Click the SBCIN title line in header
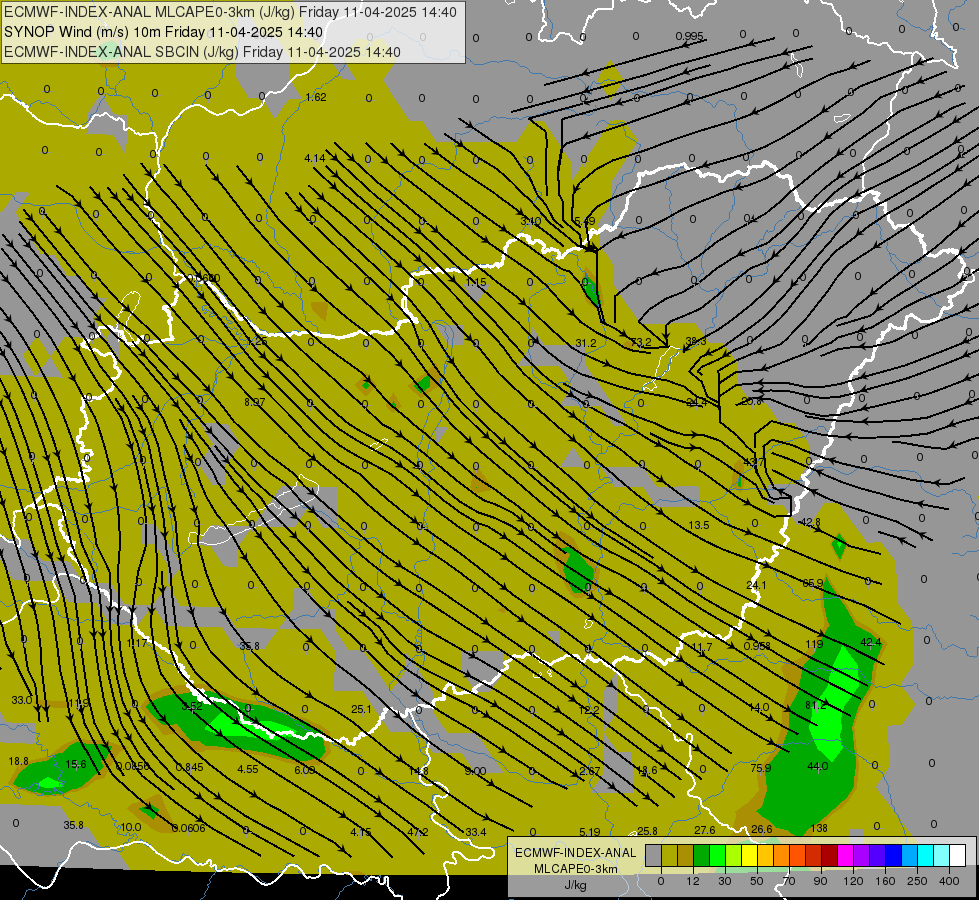 [202, 52]
